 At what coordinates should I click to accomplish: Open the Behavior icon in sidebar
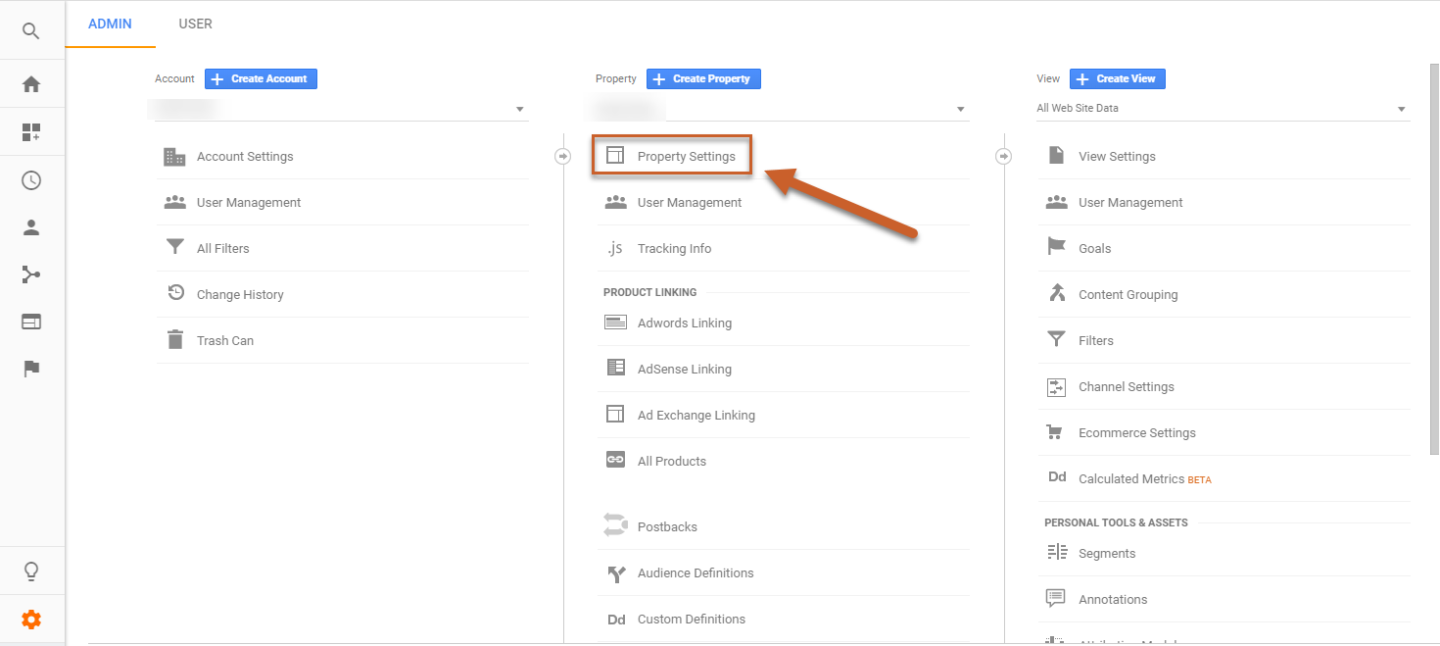[31, 322]
